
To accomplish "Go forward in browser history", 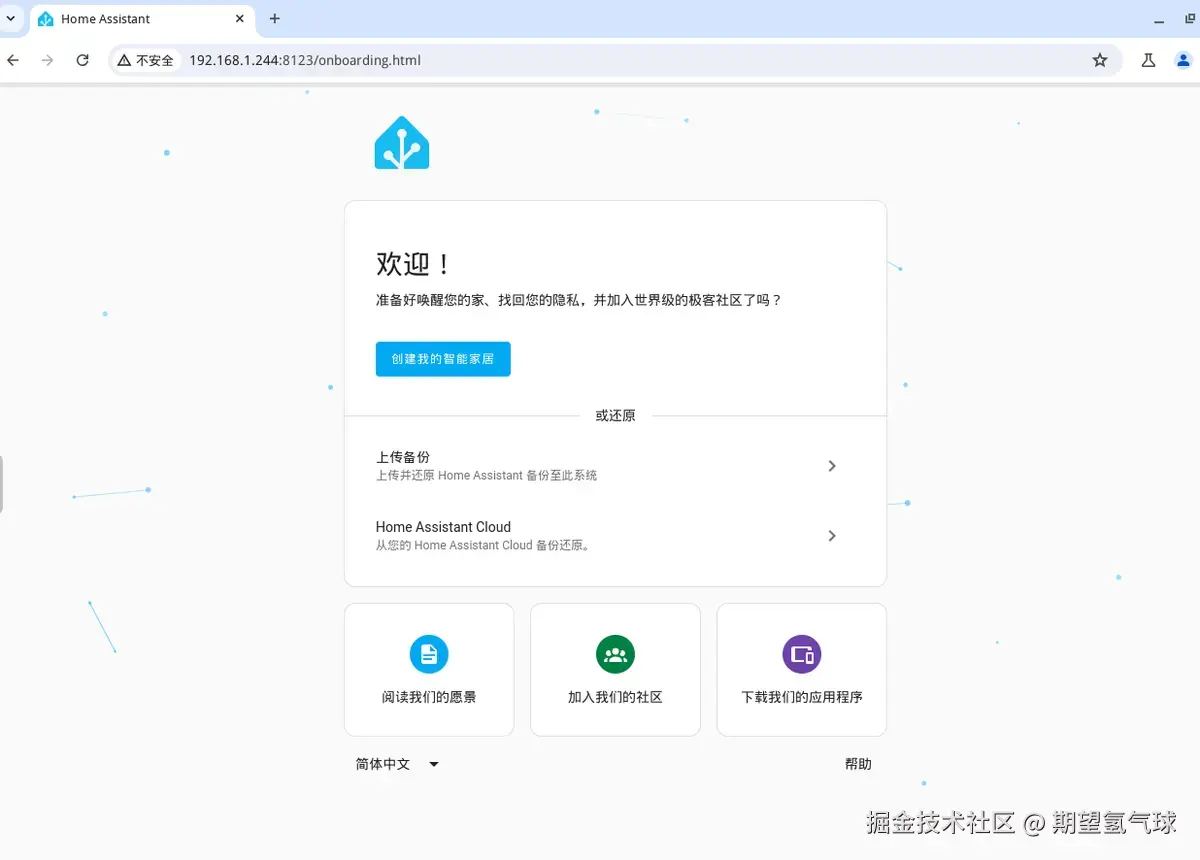I will tap(47, 60).
